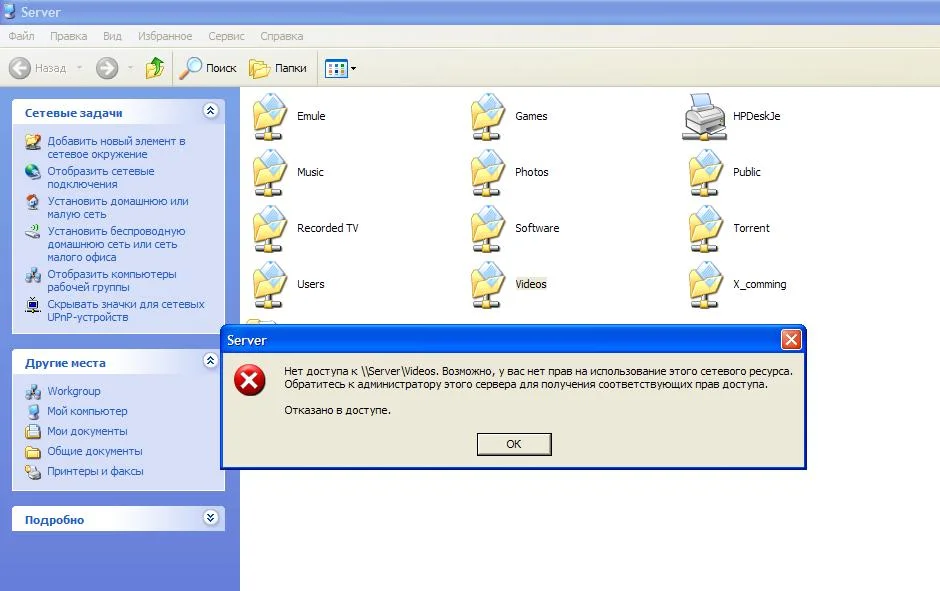Select the Videos shared folder icon
The height and width of the screenshot is (591, 940).
point(489,285)
